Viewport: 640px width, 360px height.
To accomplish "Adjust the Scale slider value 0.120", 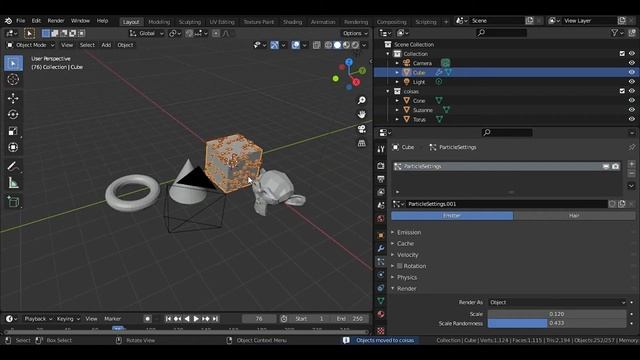I will (x=557, y=314).
